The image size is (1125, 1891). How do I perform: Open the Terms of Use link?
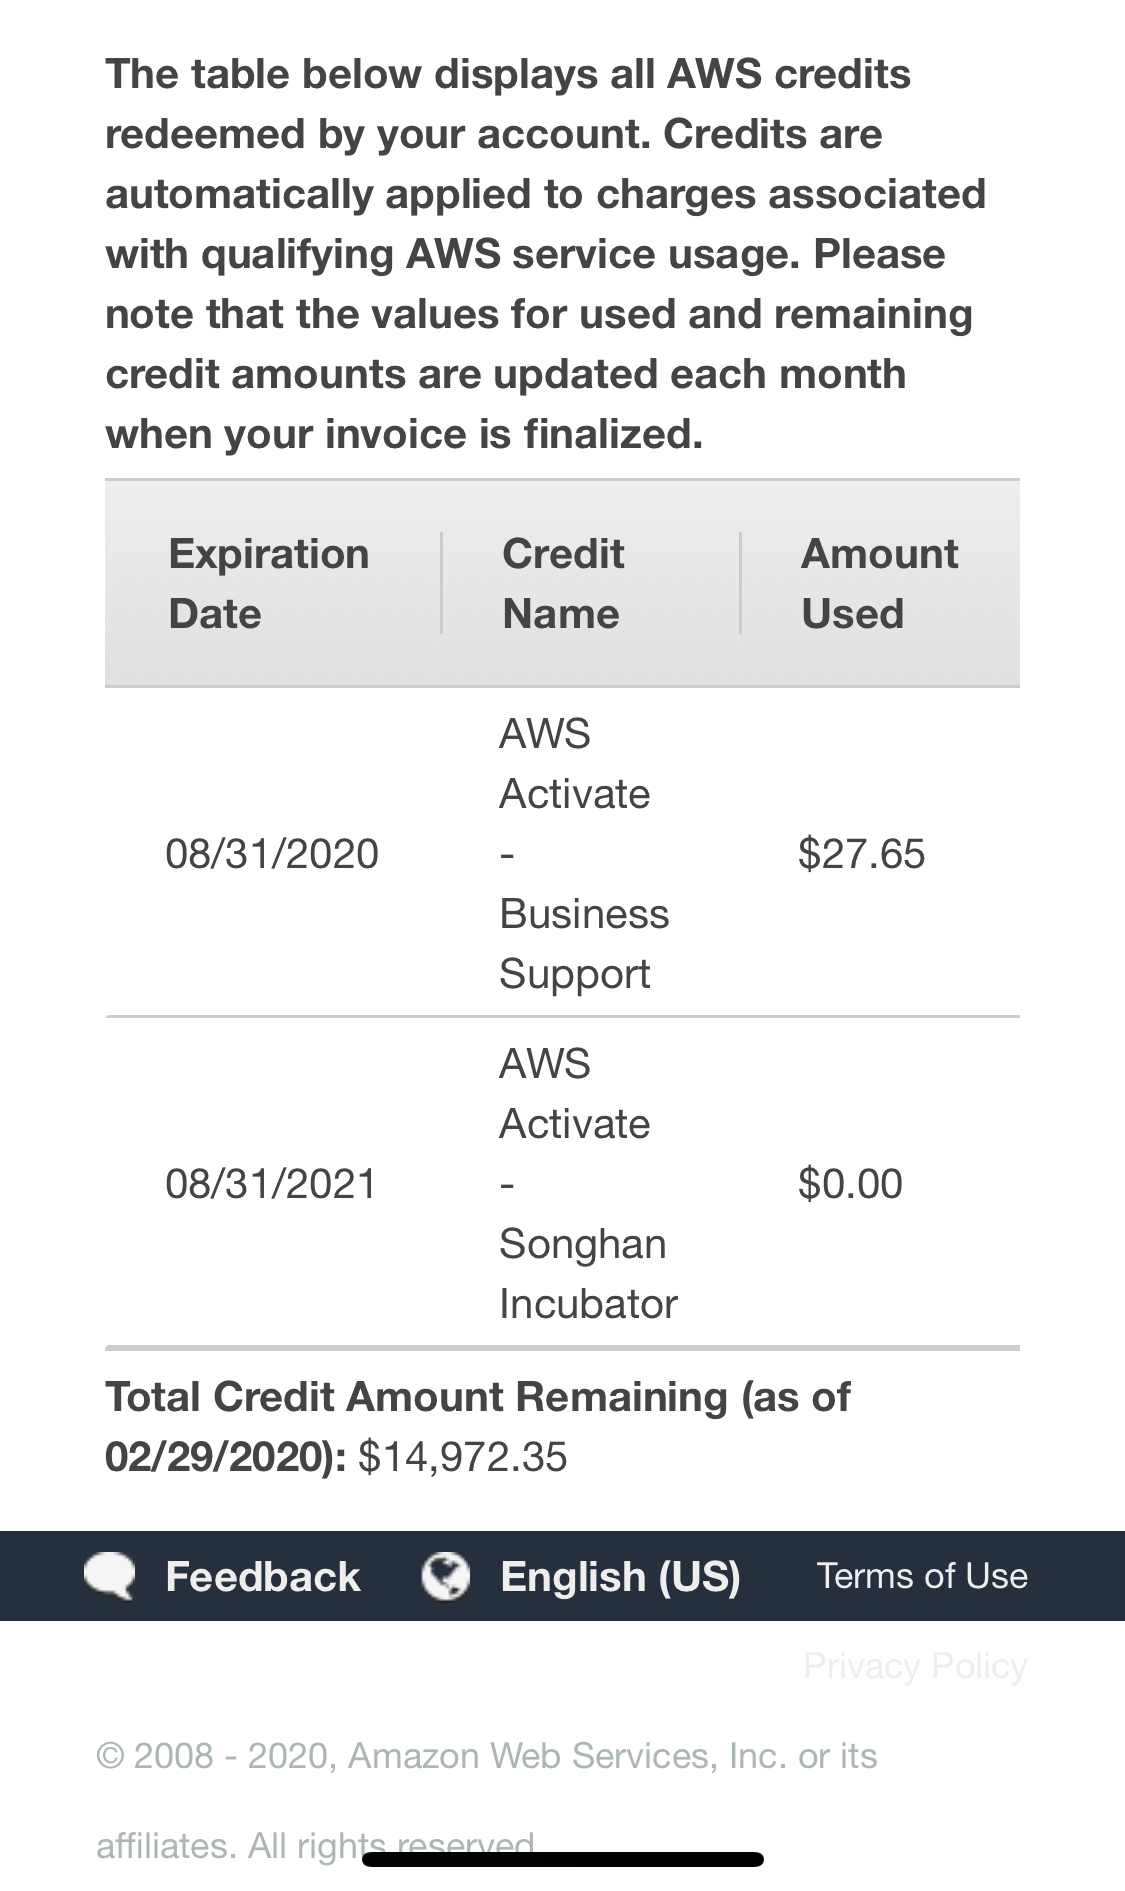[x=922, y=1576]
